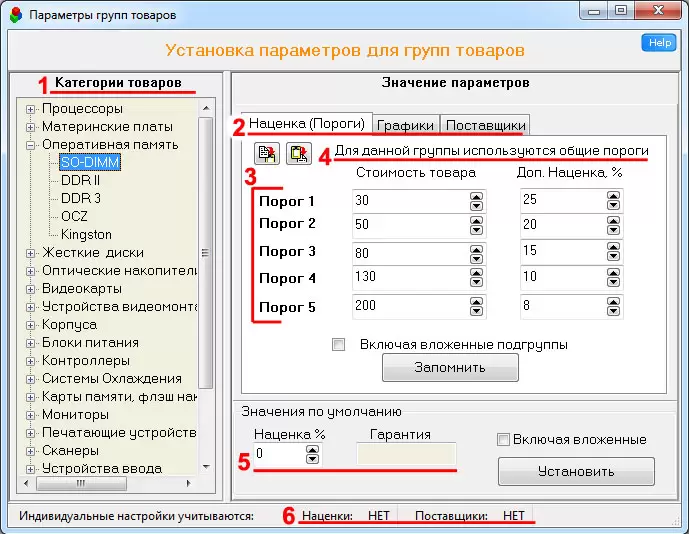Click the Help button icon
This screenshot has height=534, width=689.
(661, 43)
